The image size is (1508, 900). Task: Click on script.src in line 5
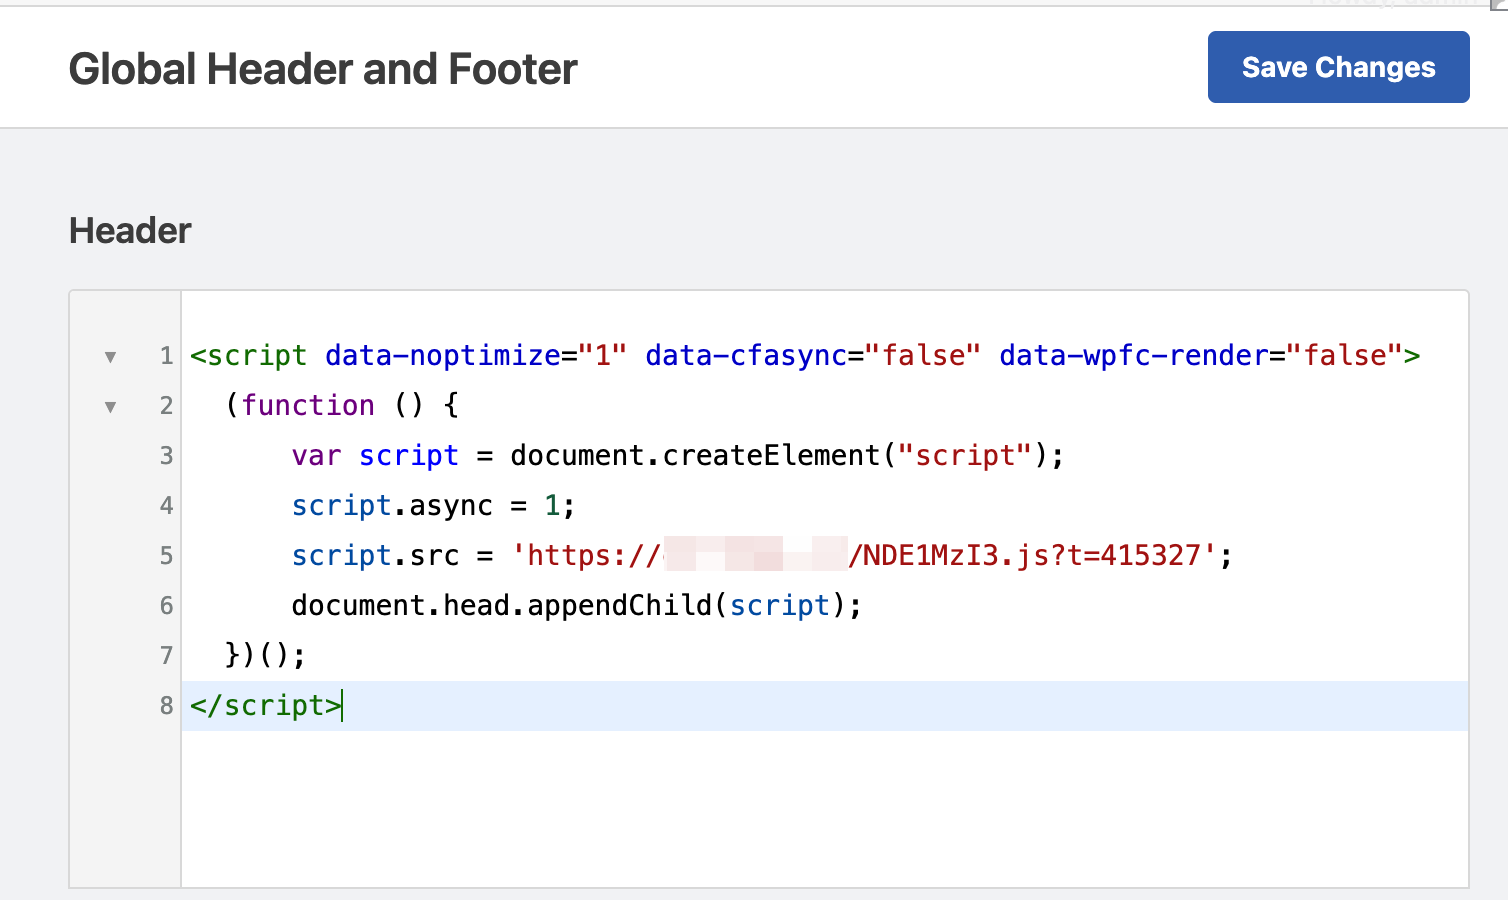(375, 556)
